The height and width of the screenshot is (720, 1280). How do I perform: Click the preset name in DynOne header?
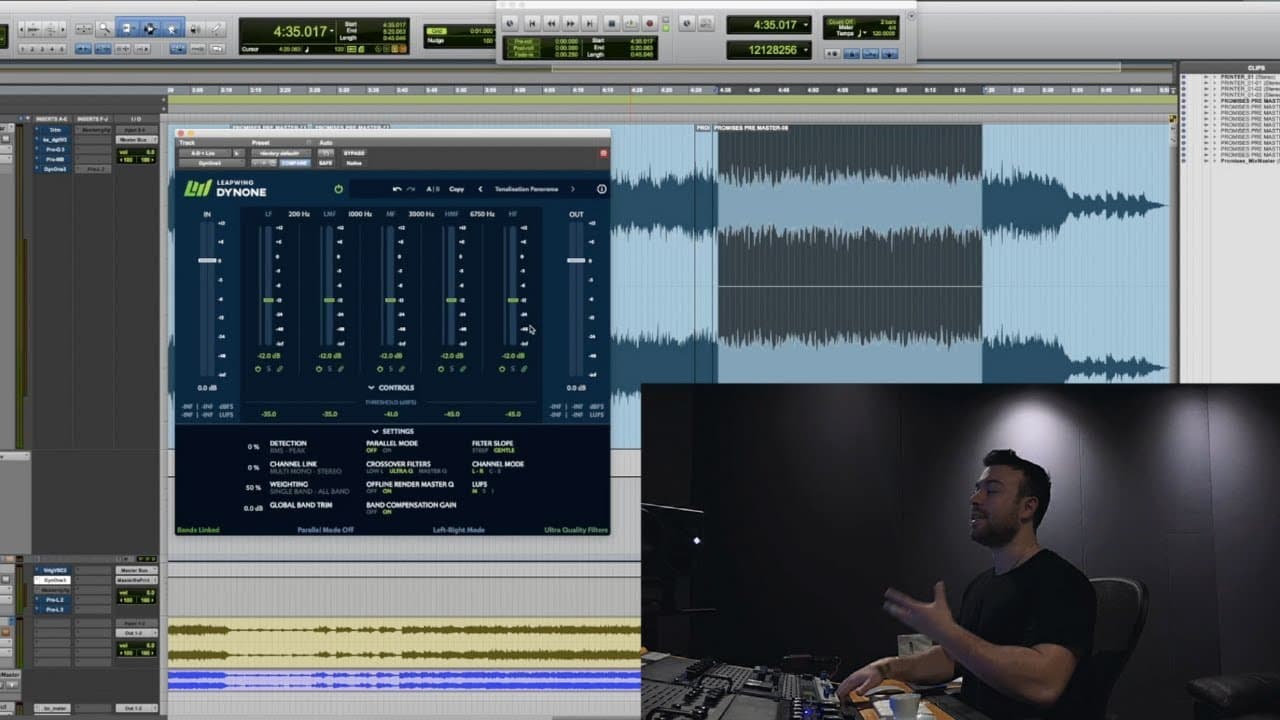coord(526,189)
